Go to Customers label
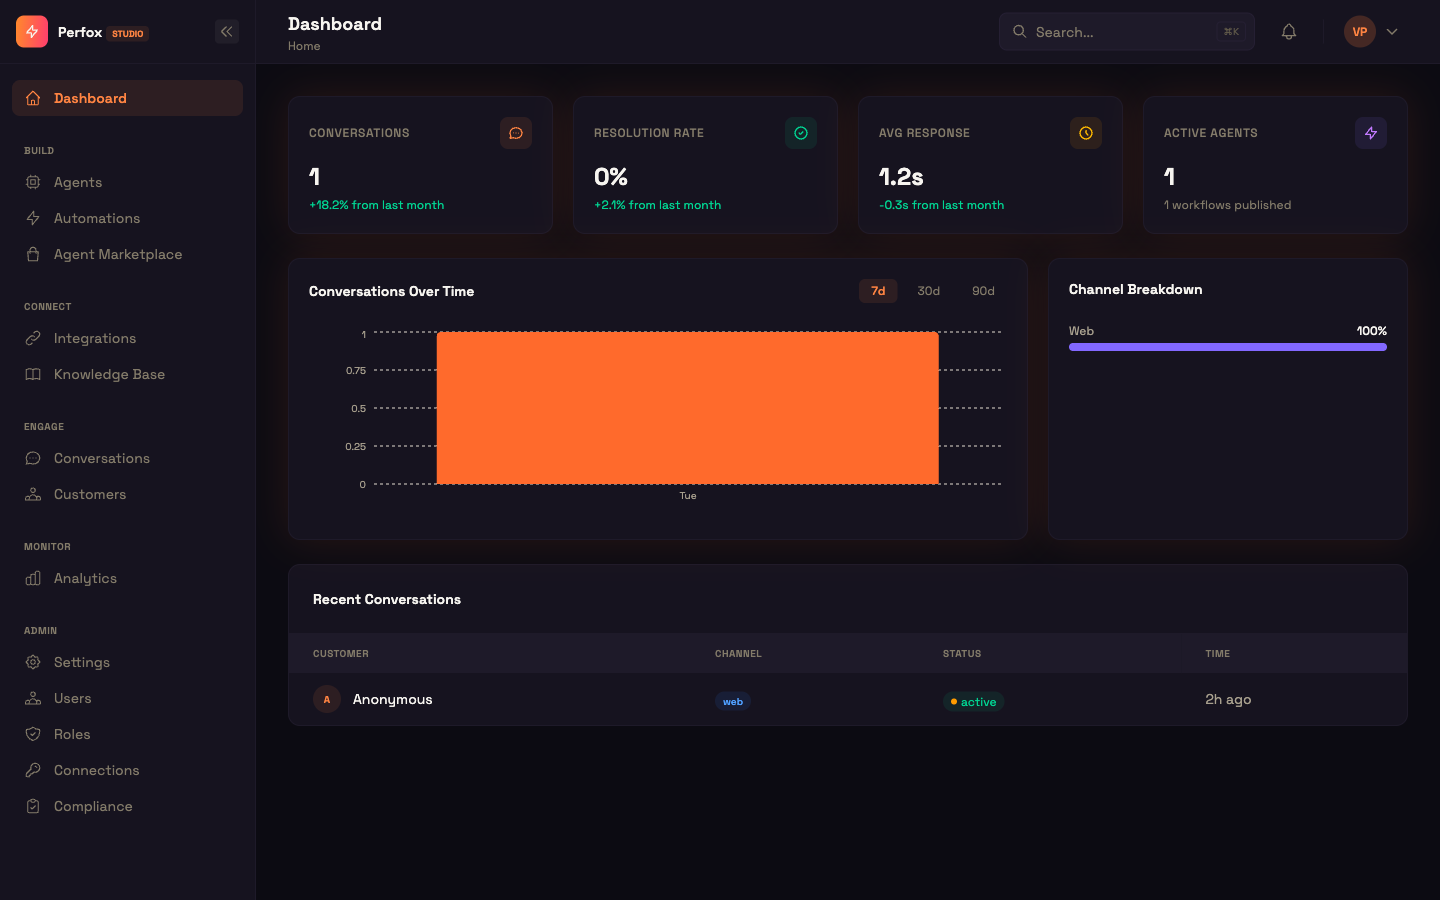This screenshot has width=1440, height=900. point(90,494)
